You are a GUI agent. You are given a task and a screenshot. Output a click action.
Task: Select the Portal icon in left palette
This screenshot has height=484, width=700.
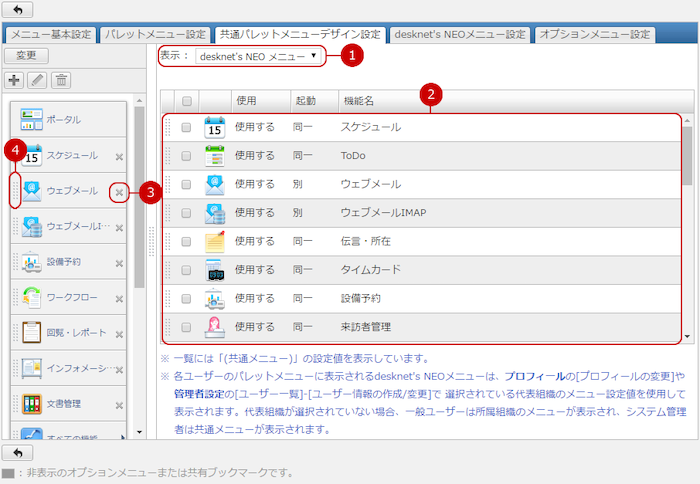pos(32,119)
